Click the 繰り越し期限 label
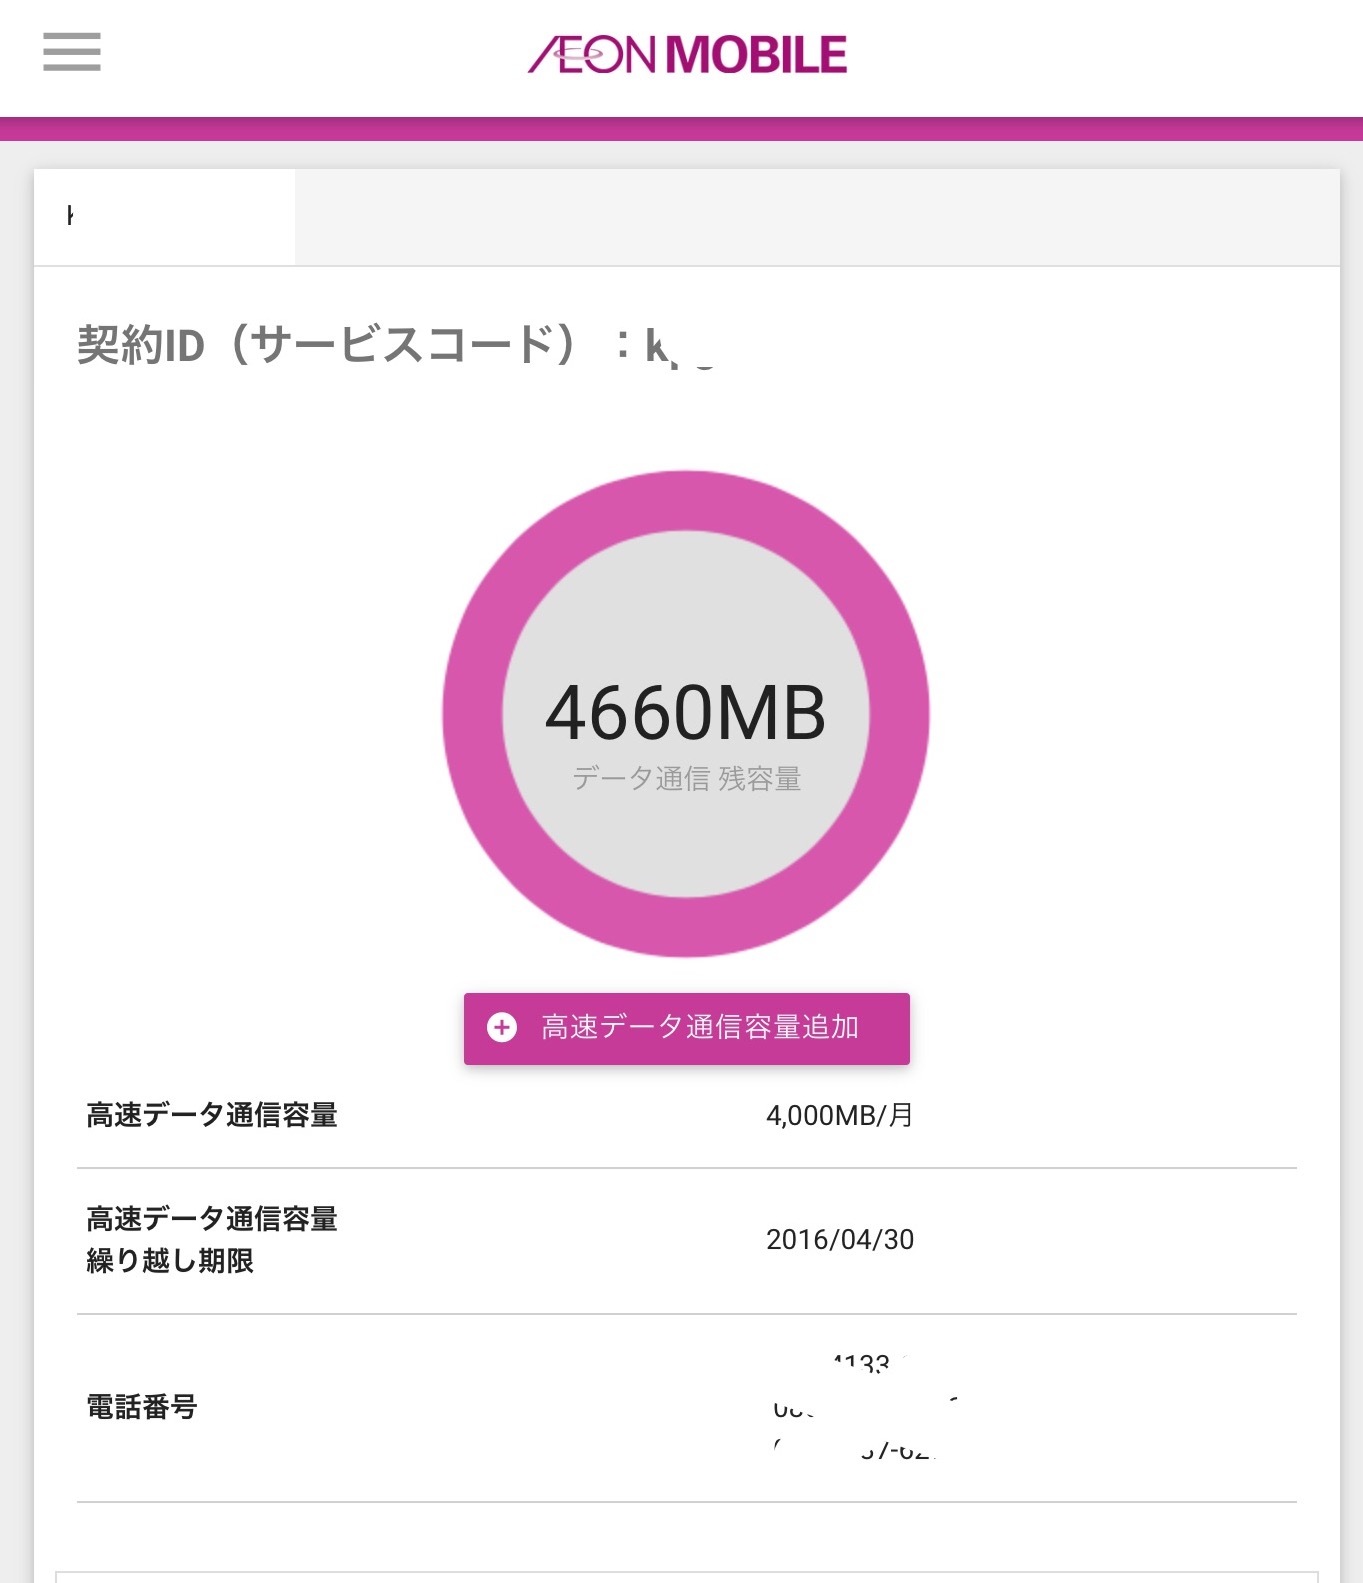1363x1583 pixels. tap(170, 1261)
